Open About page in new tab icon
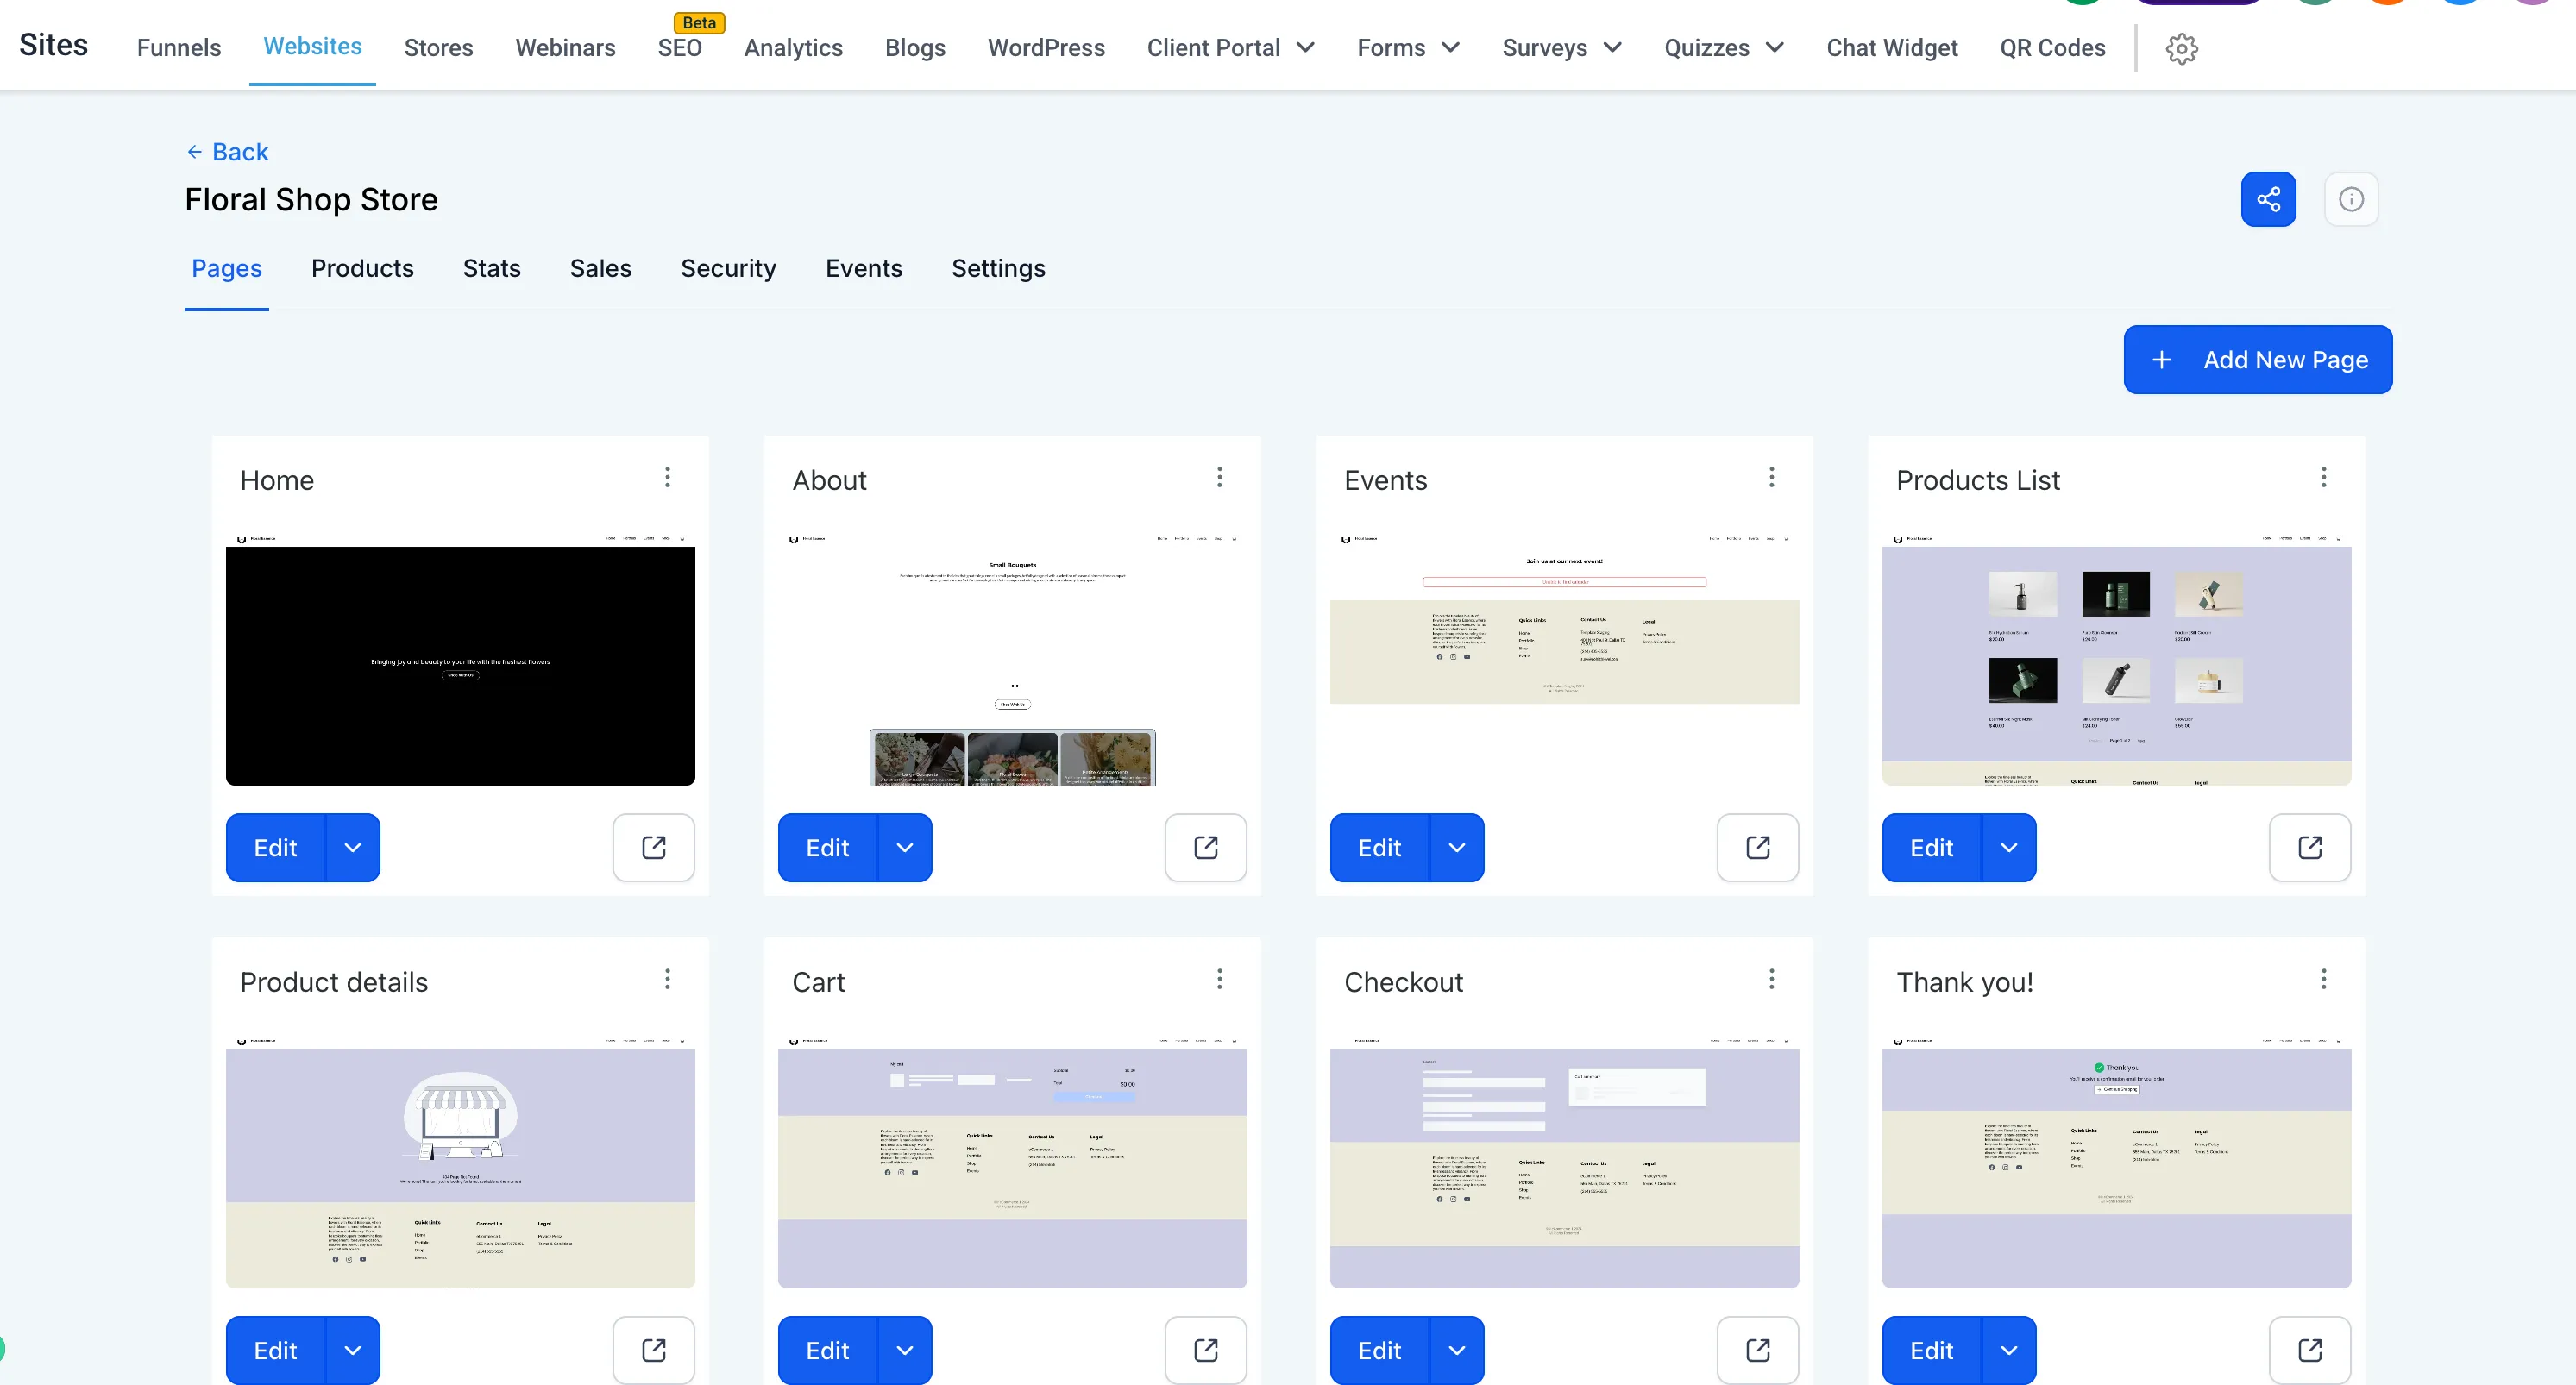 1205,847
